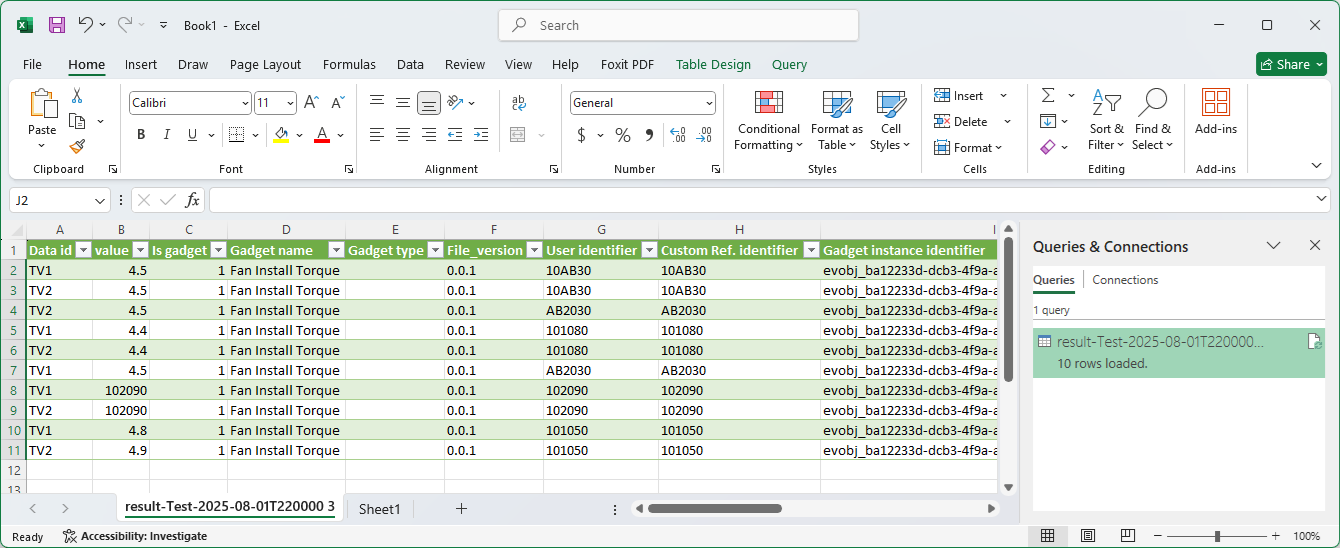Image resolution: width=1340 pixels, height=548 pixels.
Task: Click the Comma Style icon
Action: coord(649,135)
